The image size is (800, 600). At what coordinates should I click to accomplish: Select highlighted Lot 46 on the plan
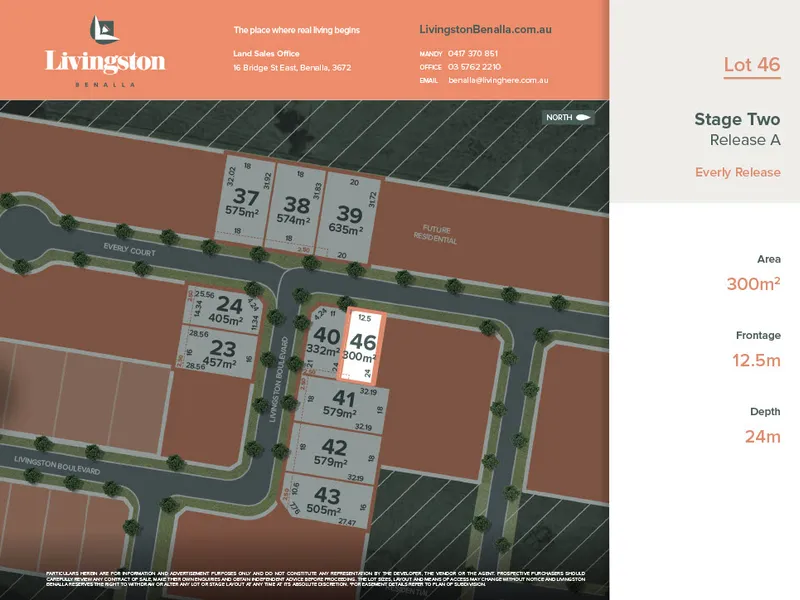[x=363, y=345]
